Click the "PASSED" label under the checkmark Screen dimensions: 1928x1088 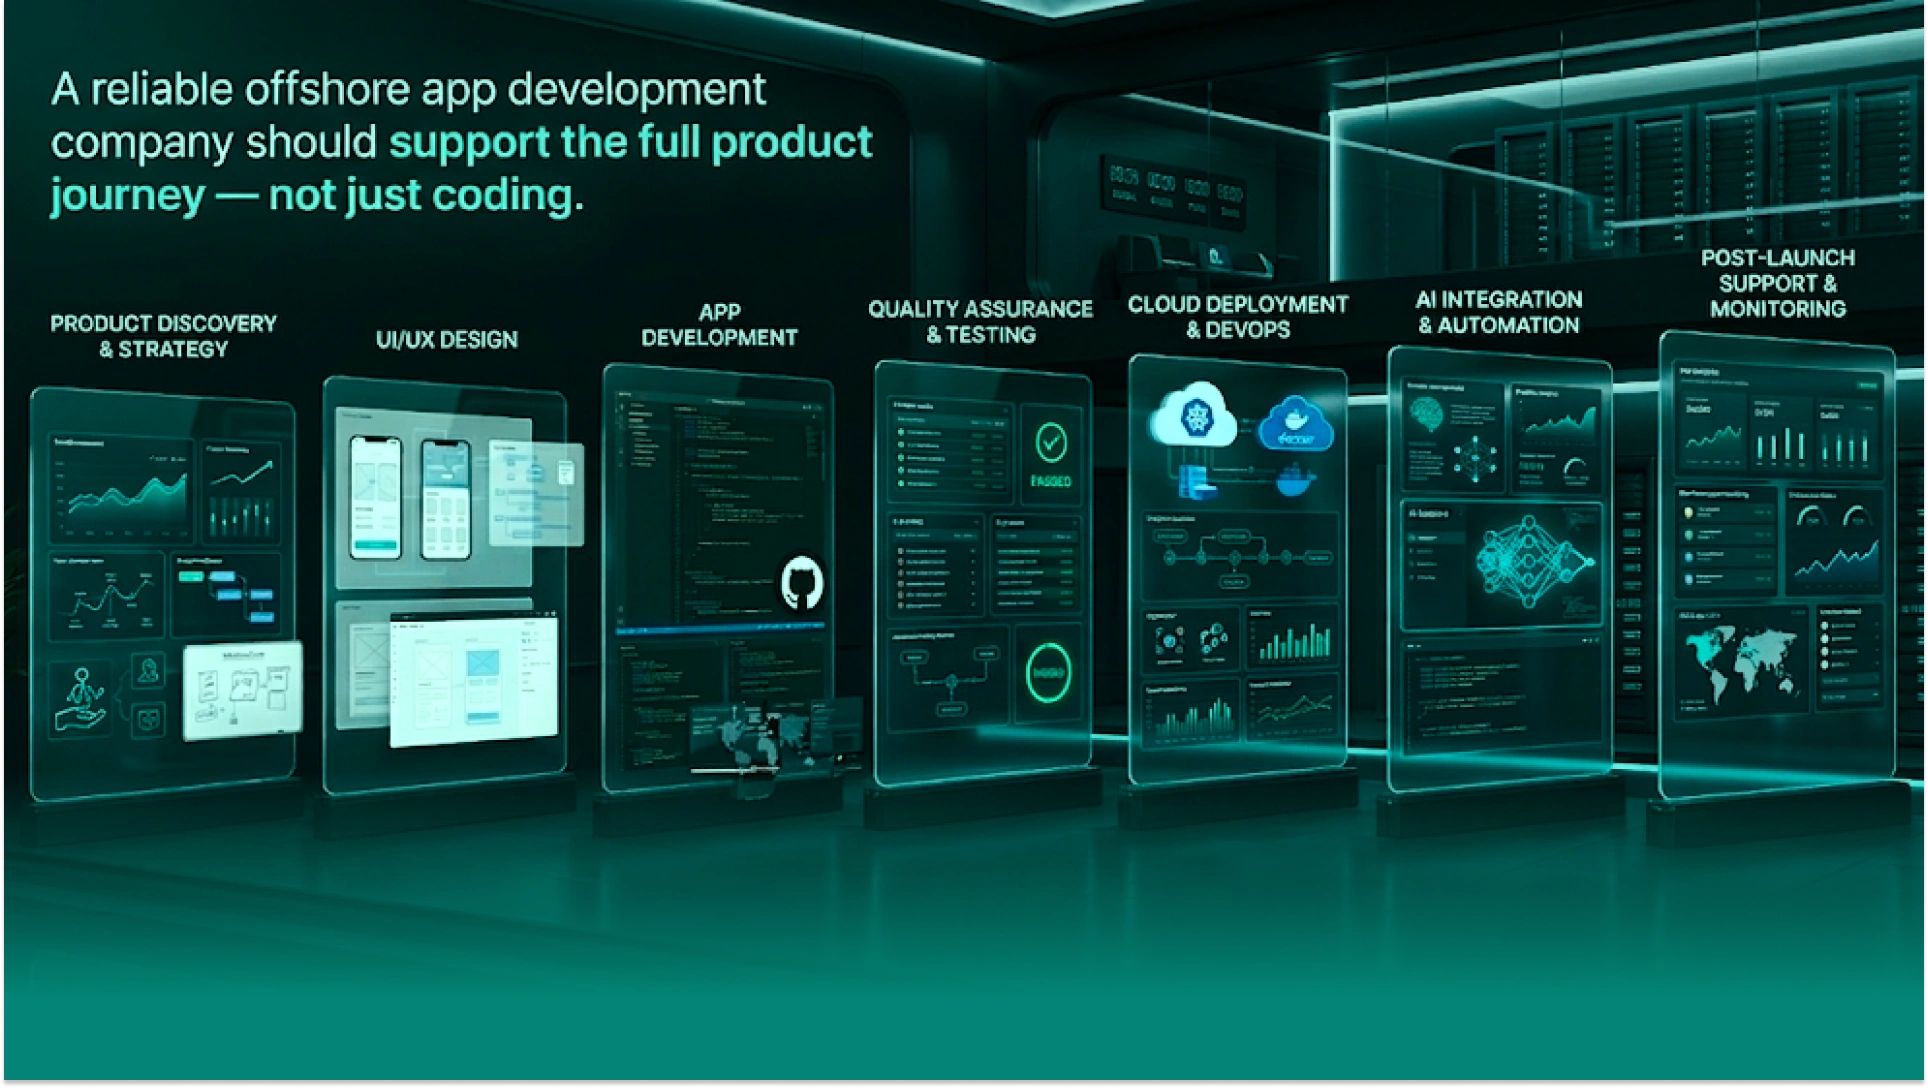[1050, 481]
